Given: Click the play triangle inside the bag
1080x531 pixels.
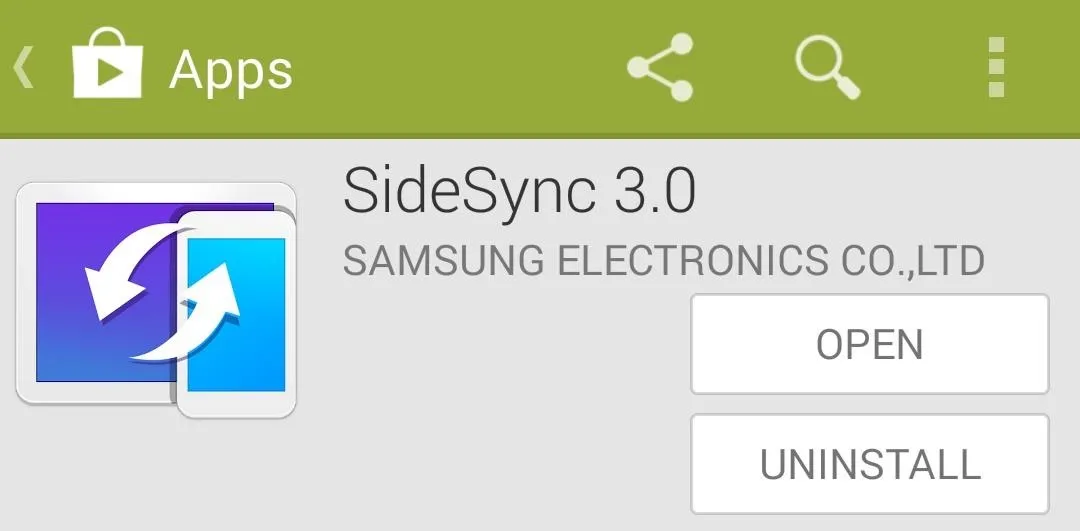Looking at the screenshot, I should pyautogui.click(x=110, y=71).
